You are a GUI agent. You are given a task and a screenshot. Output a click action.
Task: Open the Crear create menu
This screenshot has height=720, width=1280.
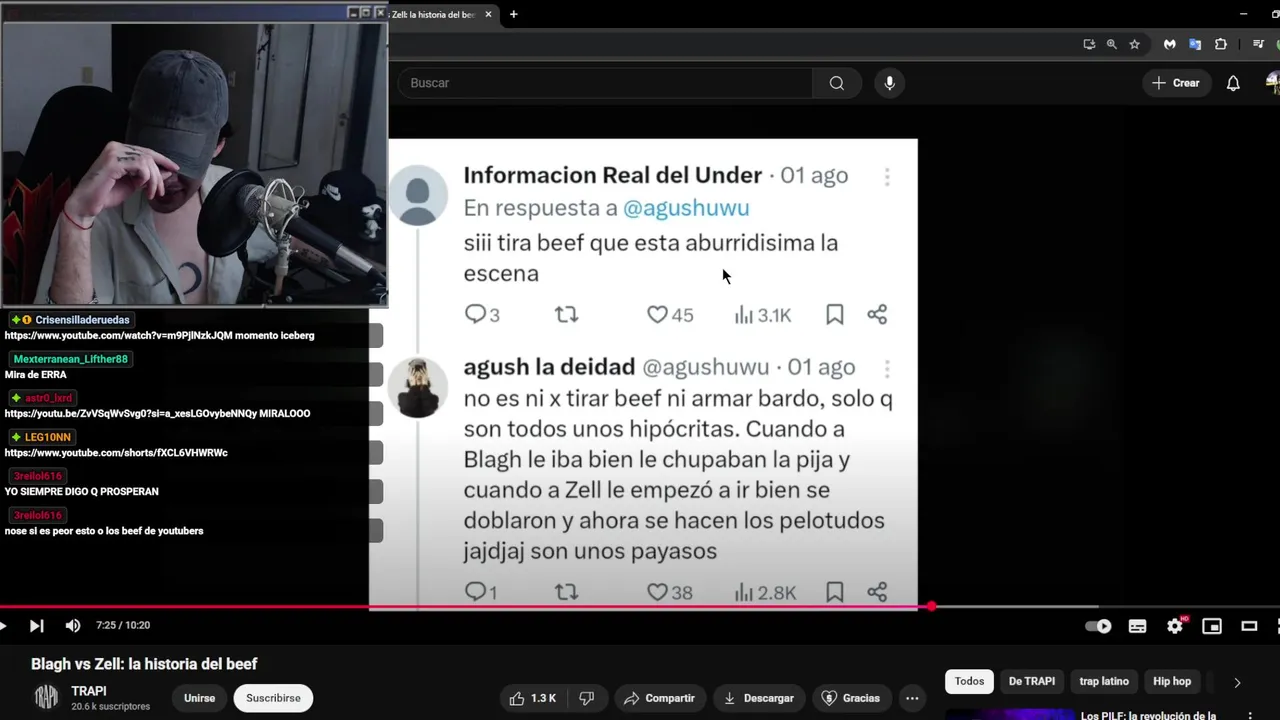[1176, 83]
